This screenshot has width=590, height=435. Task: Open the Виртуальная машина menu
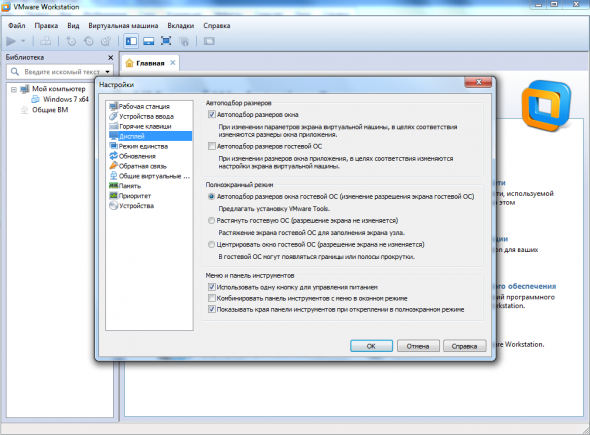(x=123, y=26)
